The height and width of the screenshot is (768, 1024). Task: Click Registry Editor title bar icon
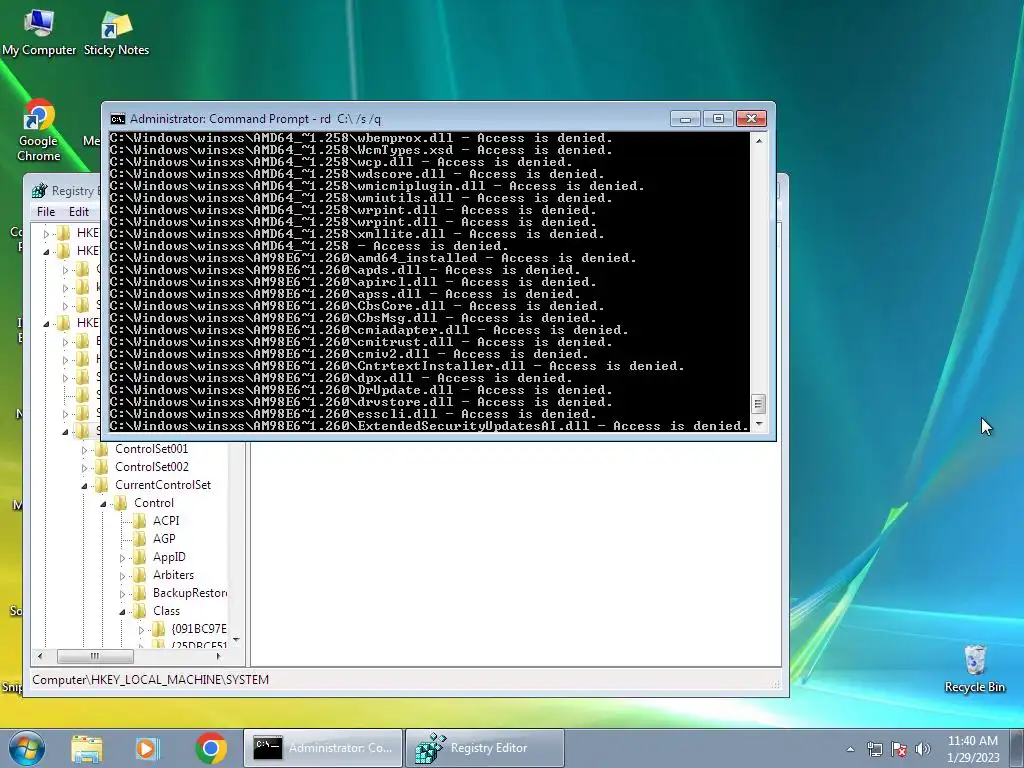coord(40,191)
